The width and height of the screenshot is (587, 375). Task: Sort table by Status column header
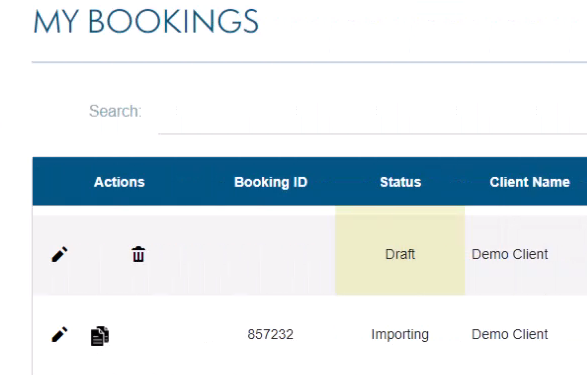pyautogui.click(x=400, y=182)
